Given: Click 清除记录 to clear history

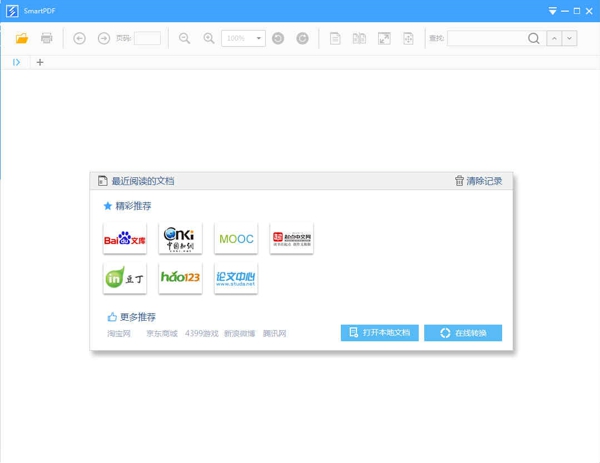Looking at the screenshot, I should (478, 181).
